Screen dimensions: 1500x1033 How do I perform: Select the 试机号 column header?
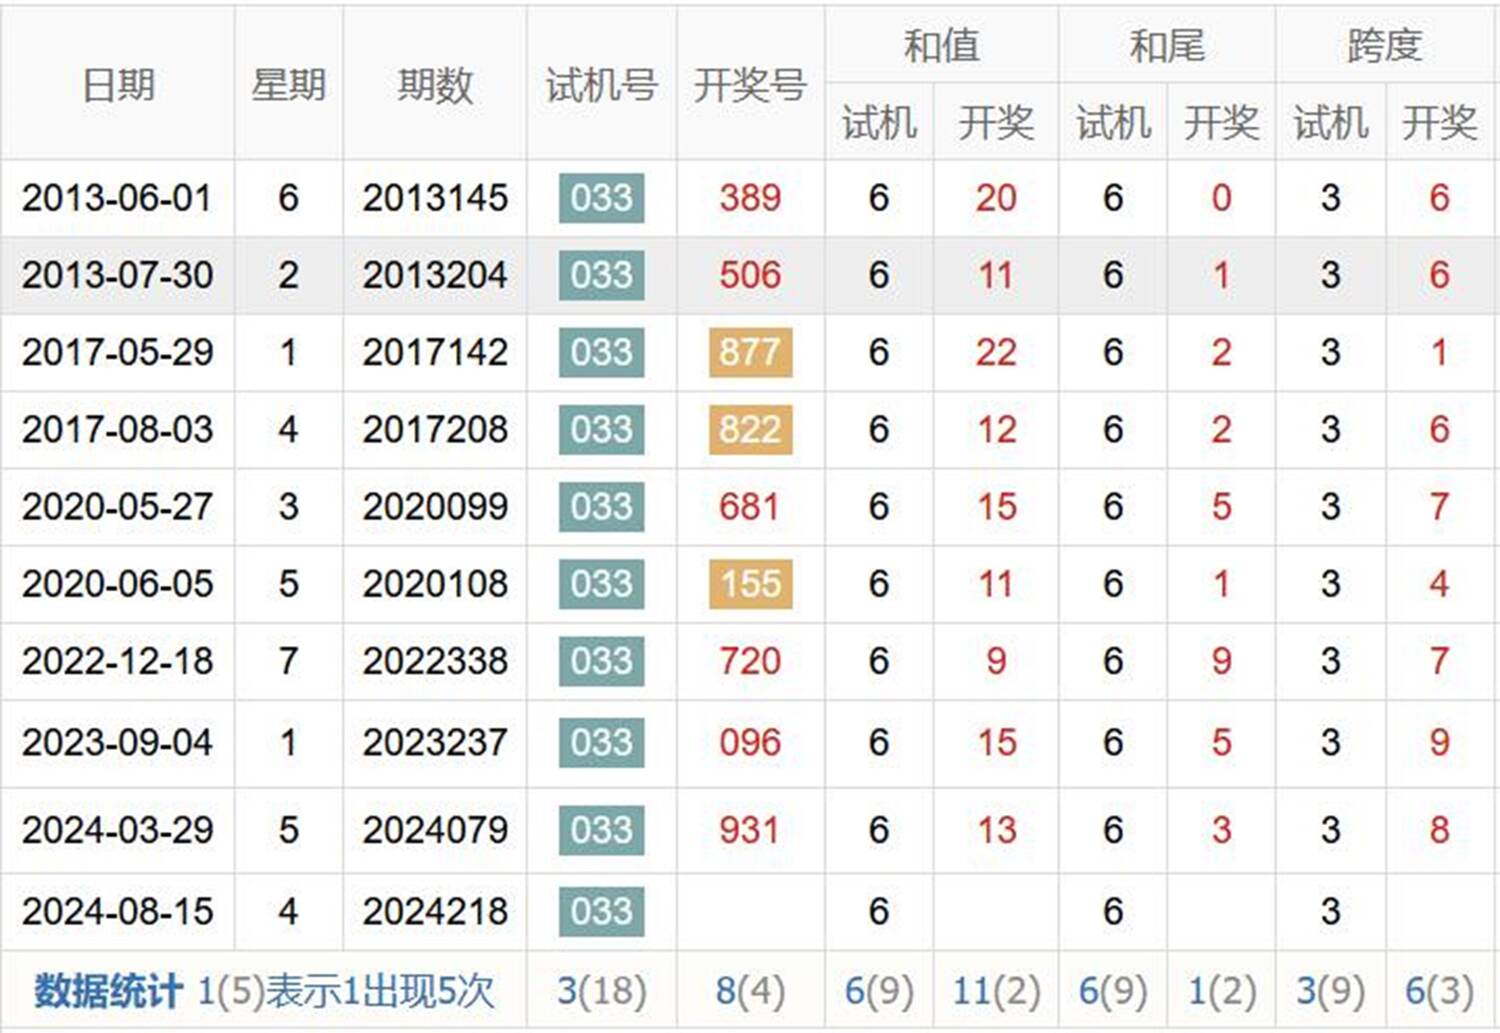point(601,85)
